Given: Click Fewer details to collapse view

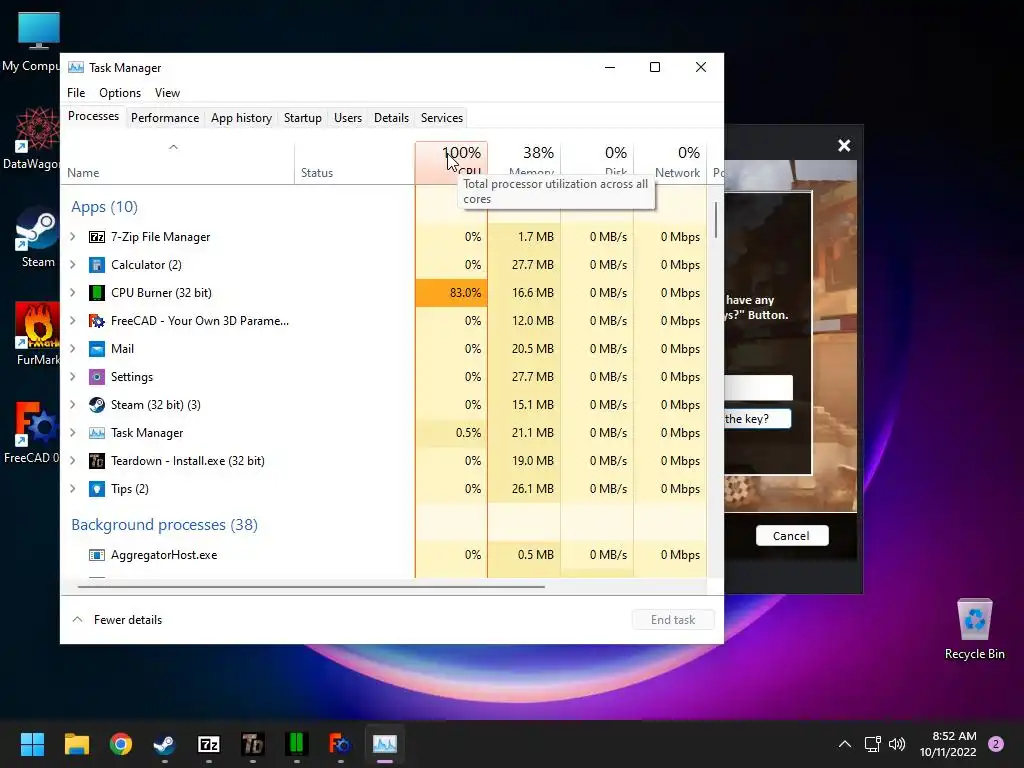Looking at the screenshot, I should pos(118,620).
